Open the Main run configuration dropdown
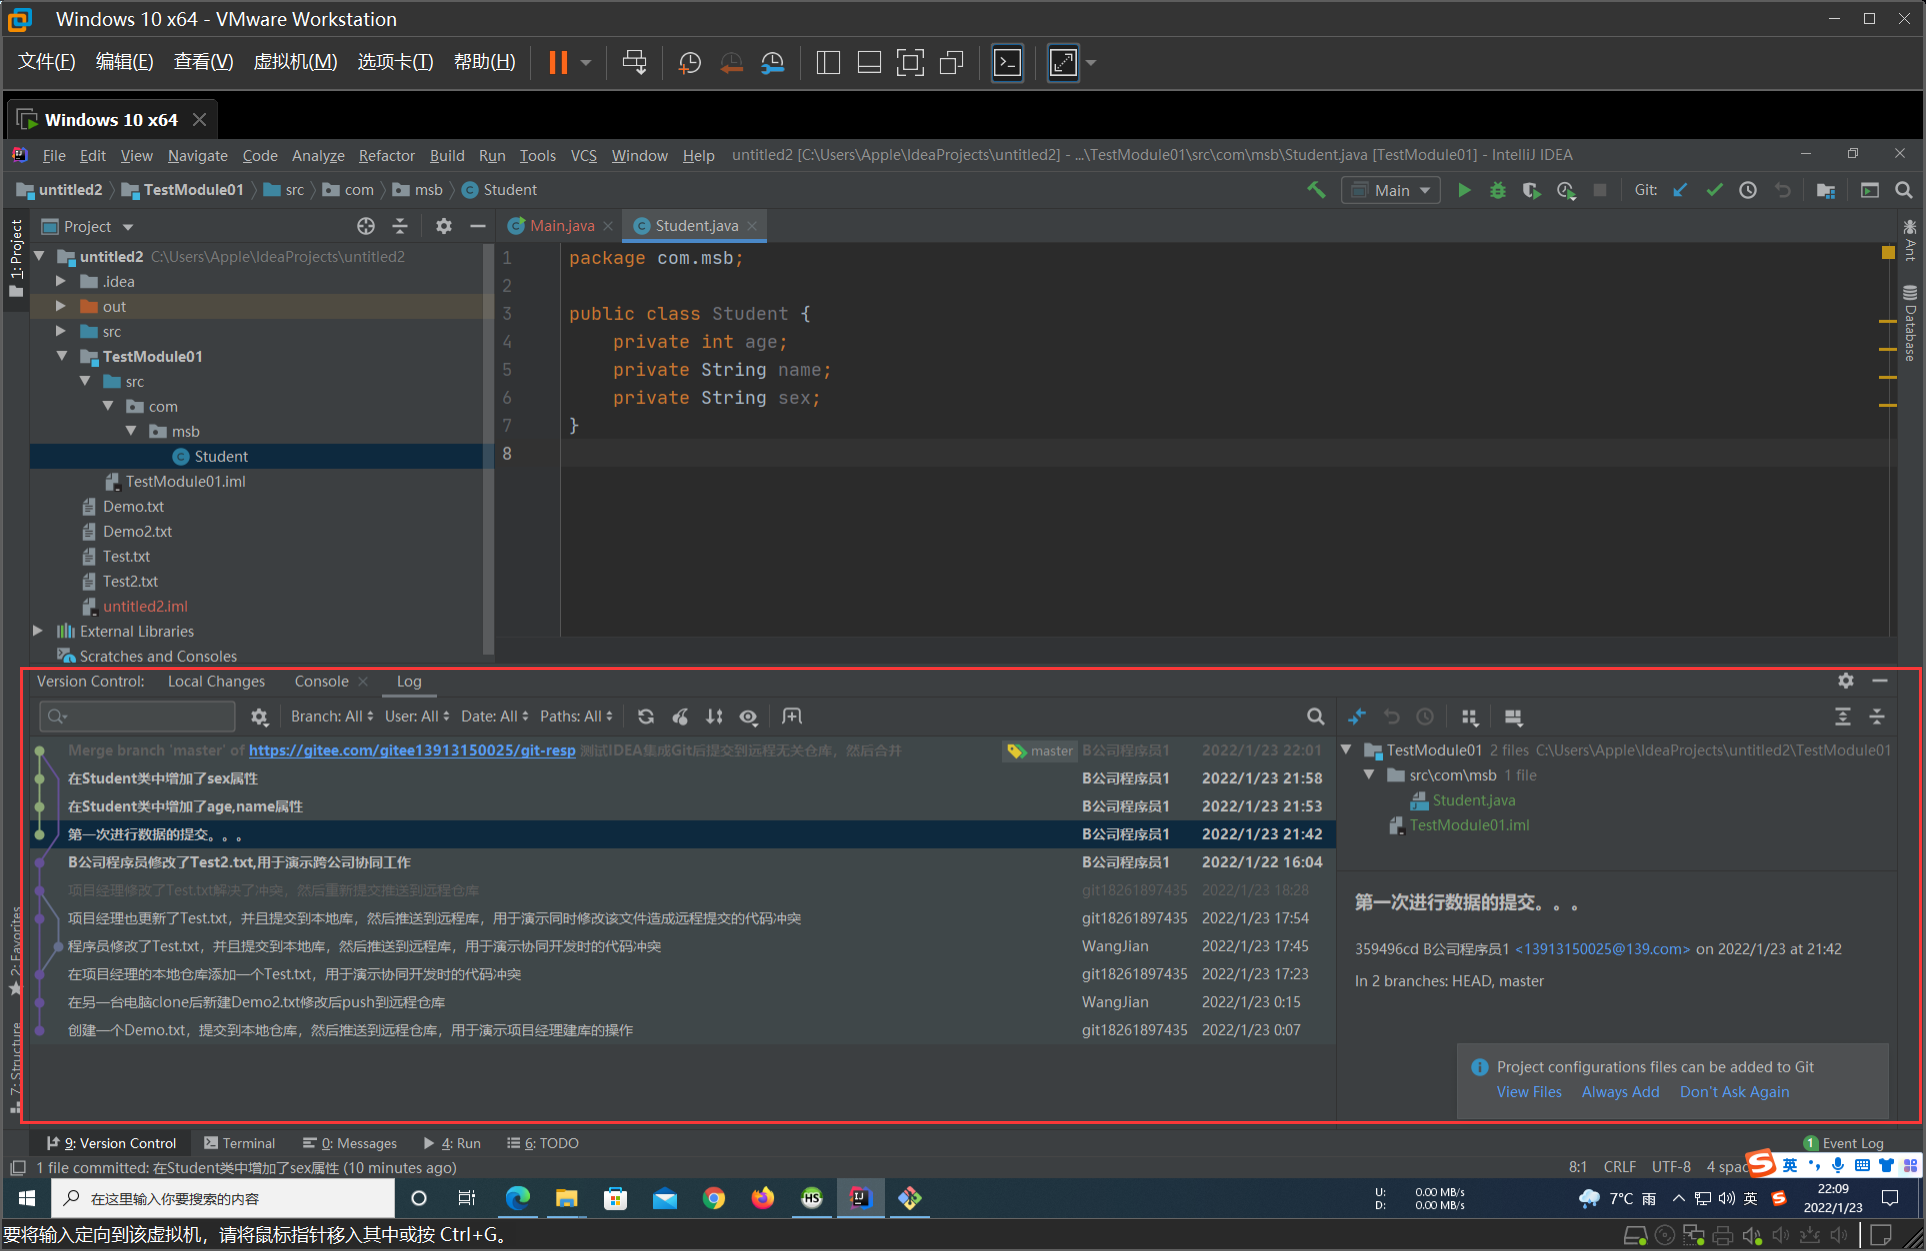 click(1391, 190)
